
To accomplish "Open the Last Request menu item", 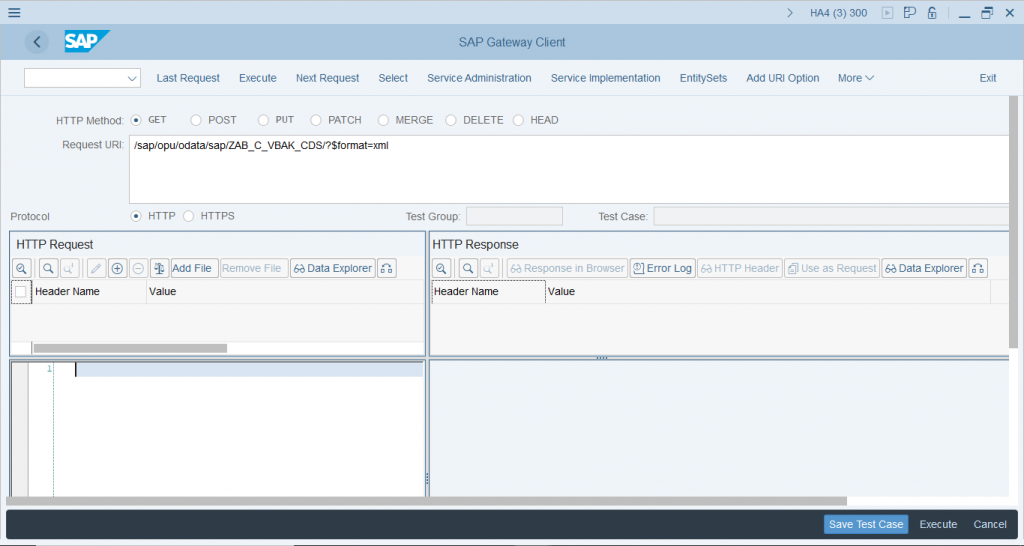I will 188,78.
